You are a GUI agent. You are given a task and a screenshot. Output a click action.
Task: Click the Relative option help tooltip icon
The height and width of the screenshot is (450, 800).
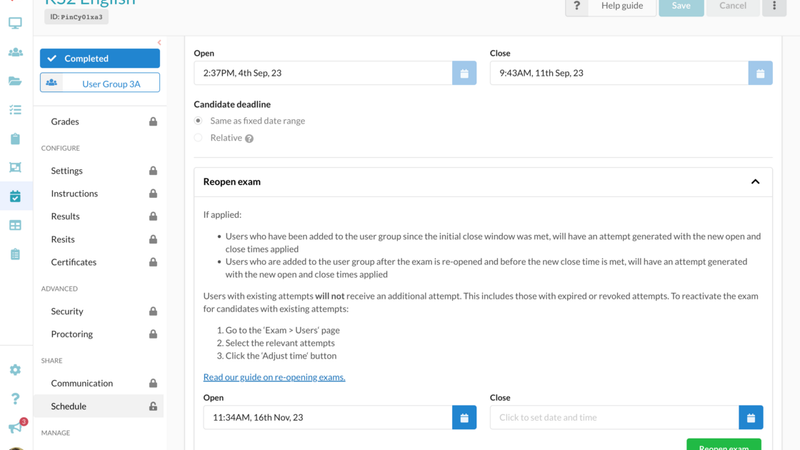pyautogui.click(x=249, y=138)
